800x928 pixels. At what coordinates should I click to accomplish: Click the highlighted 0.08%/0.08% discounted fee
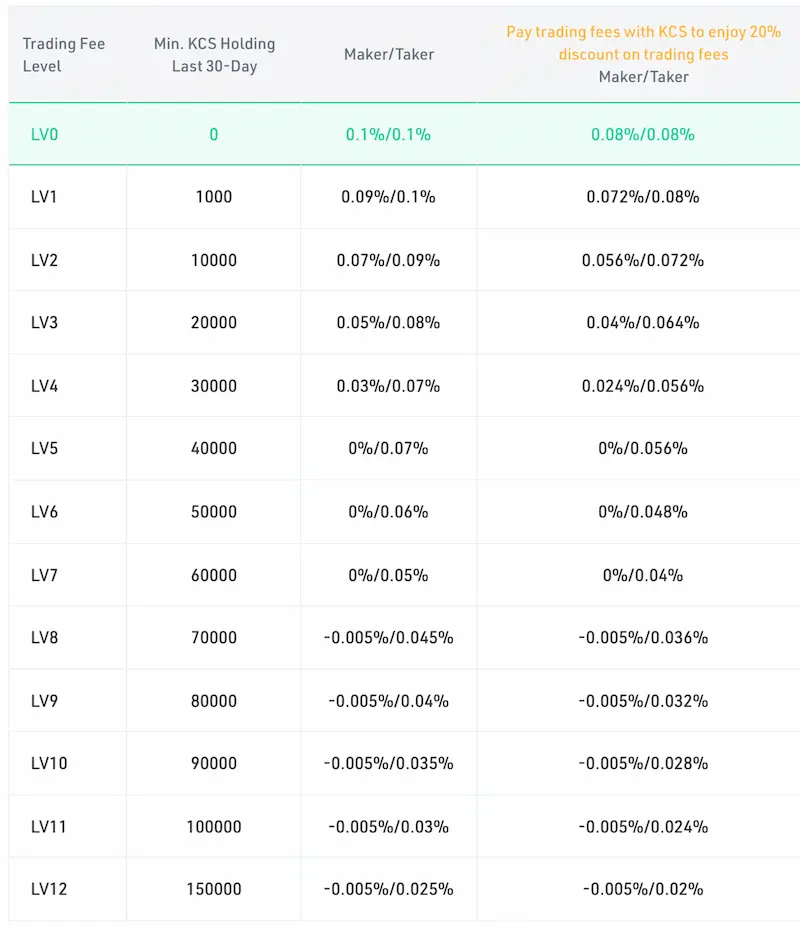coord(643,134)
